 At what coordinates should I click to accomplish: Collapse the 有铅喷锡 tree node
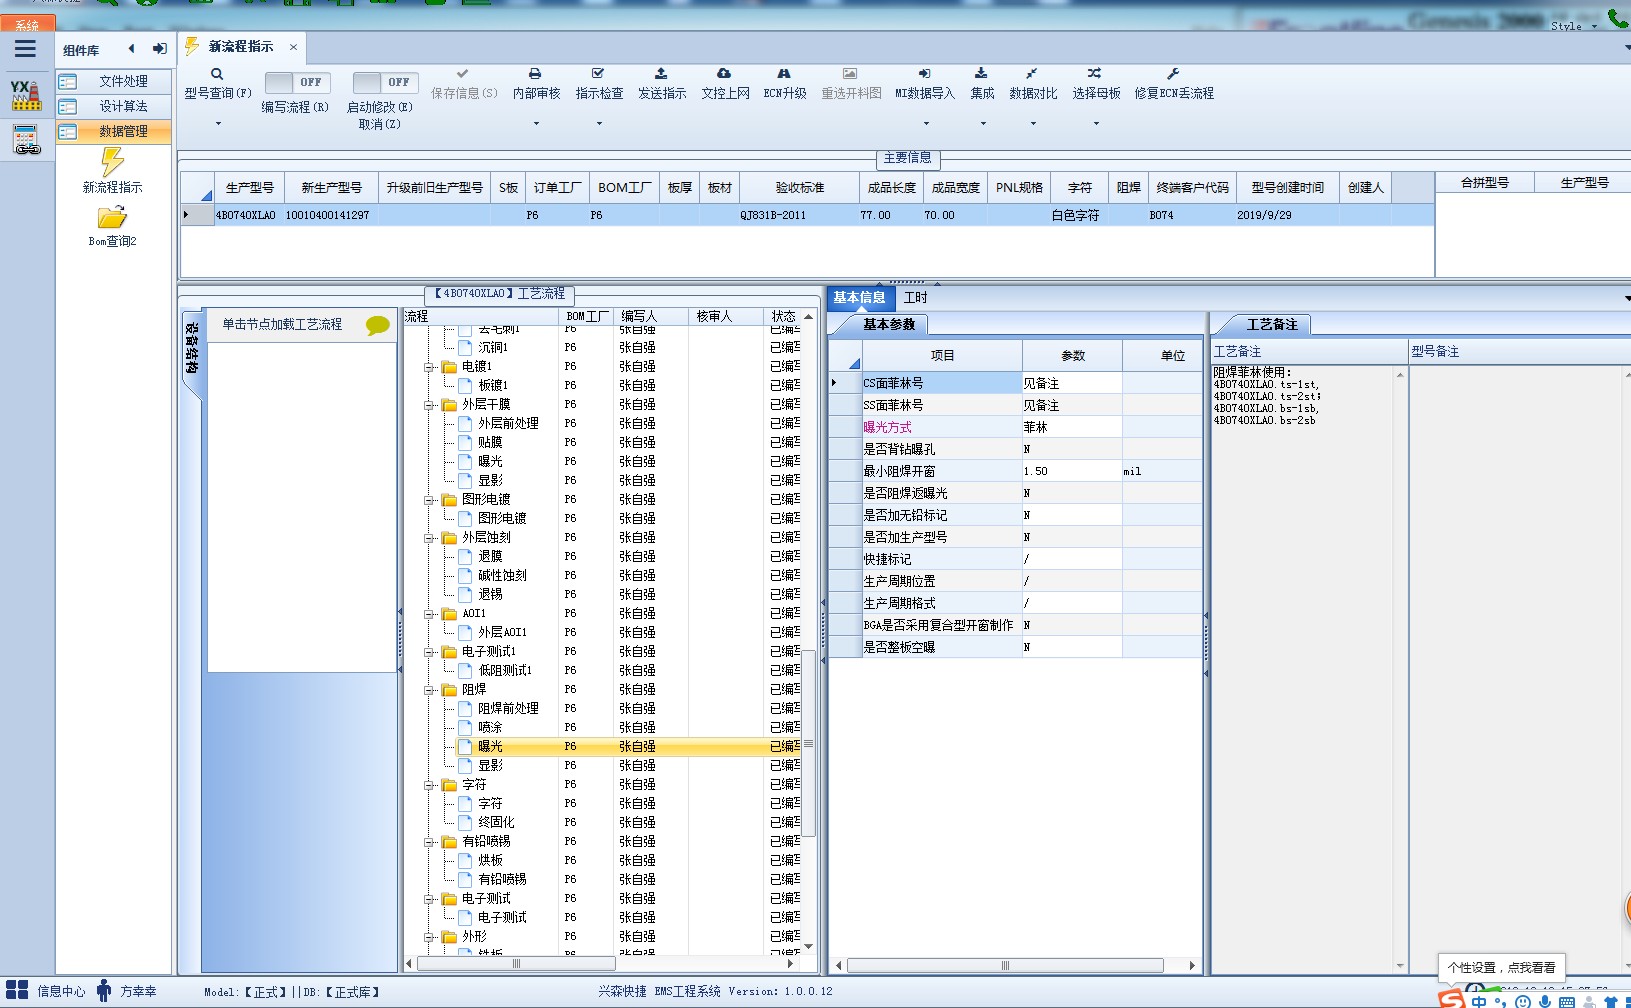[x=429, y=842]
